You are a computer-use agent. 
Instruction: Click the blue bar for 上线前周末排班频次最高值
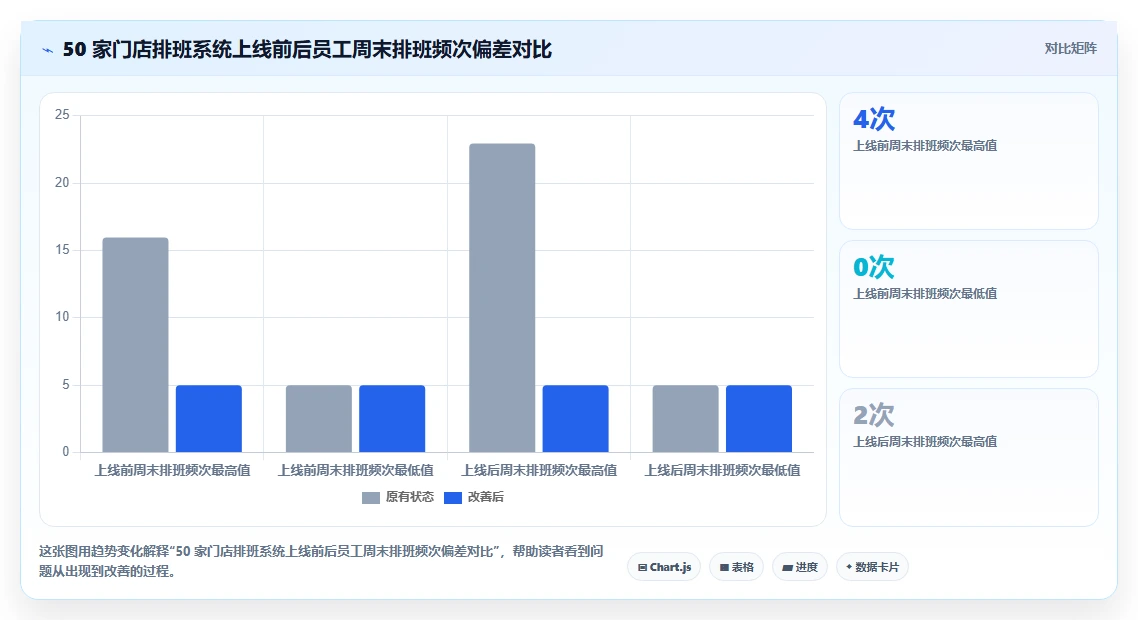(x=209, y=419)
